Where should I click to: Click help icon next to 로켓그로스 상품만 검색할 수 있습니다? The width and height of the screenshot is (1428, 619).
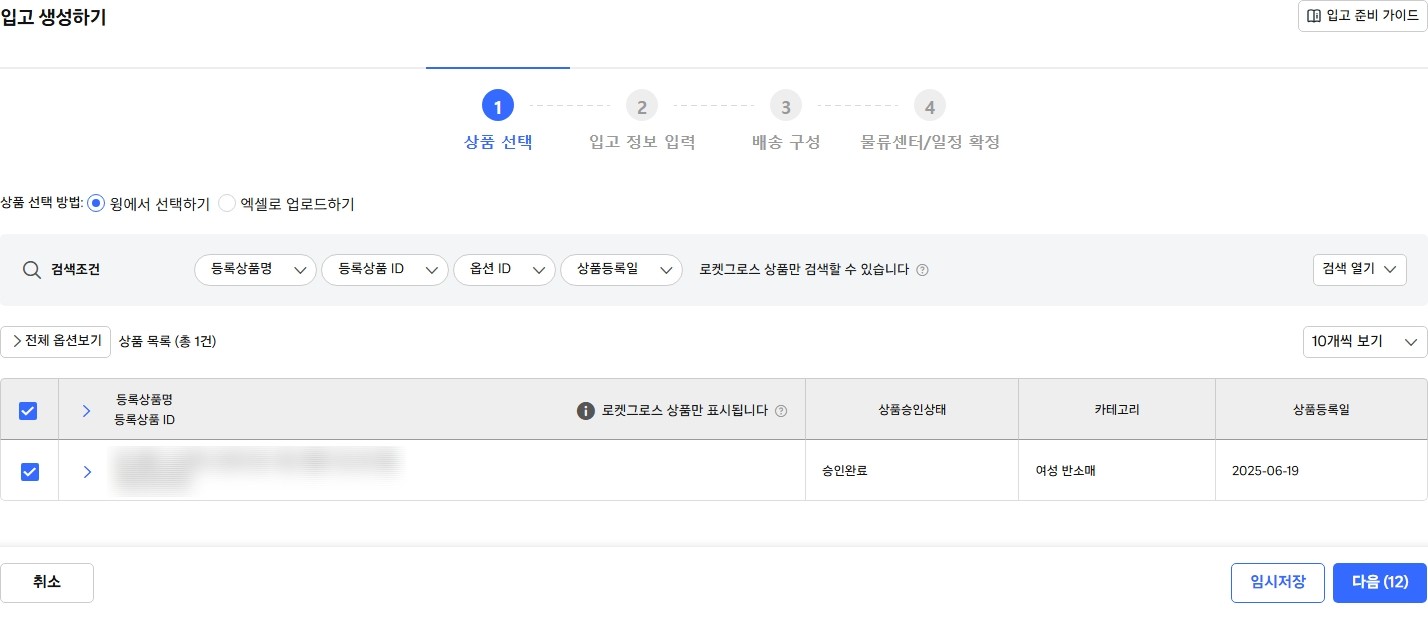tap(922, 270)
